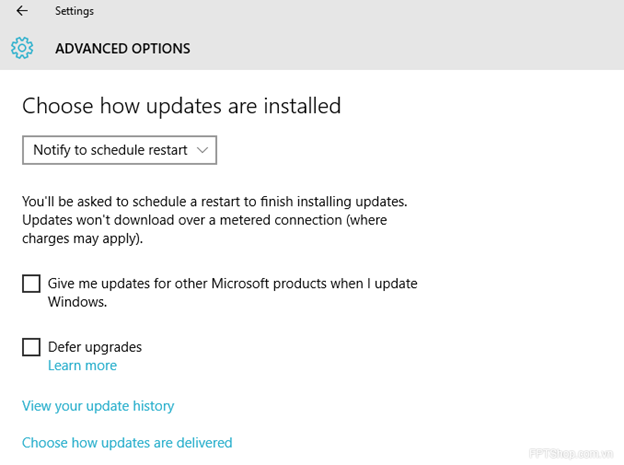Image resolution: width=624 pixels, height=465 pixels.
Task: Click empty area of the grey header bar
Action: point(398,35)
